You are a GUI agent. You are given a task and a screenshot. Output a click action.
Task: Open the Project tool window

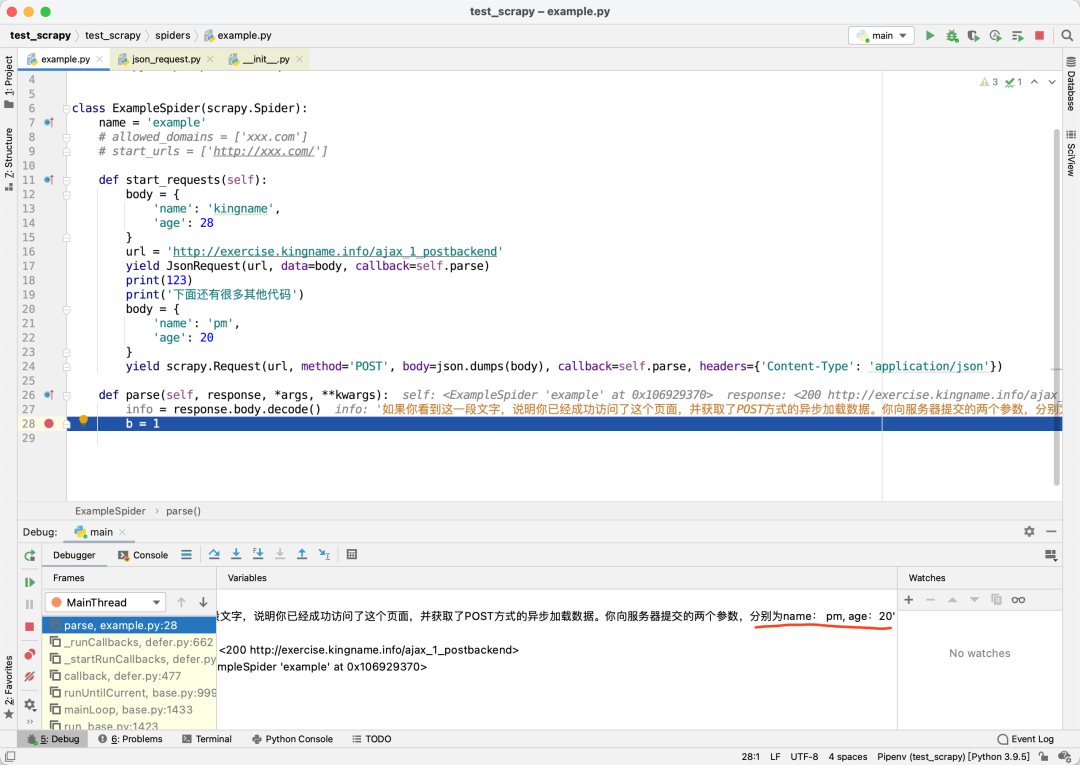click(8, 81)
